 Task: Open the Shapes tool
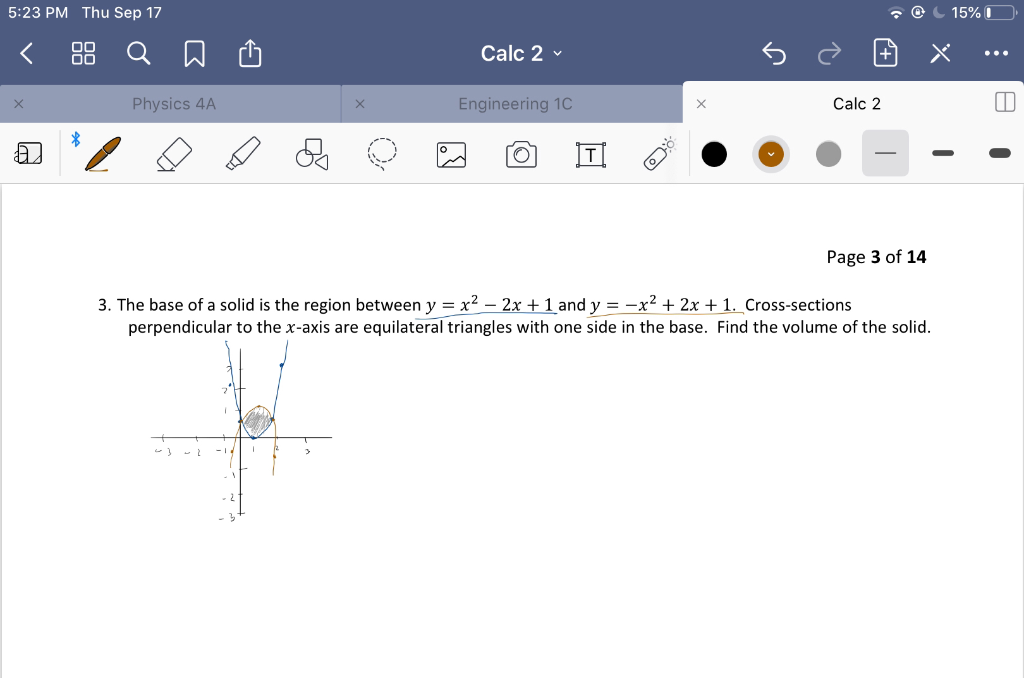pos(310,151)
